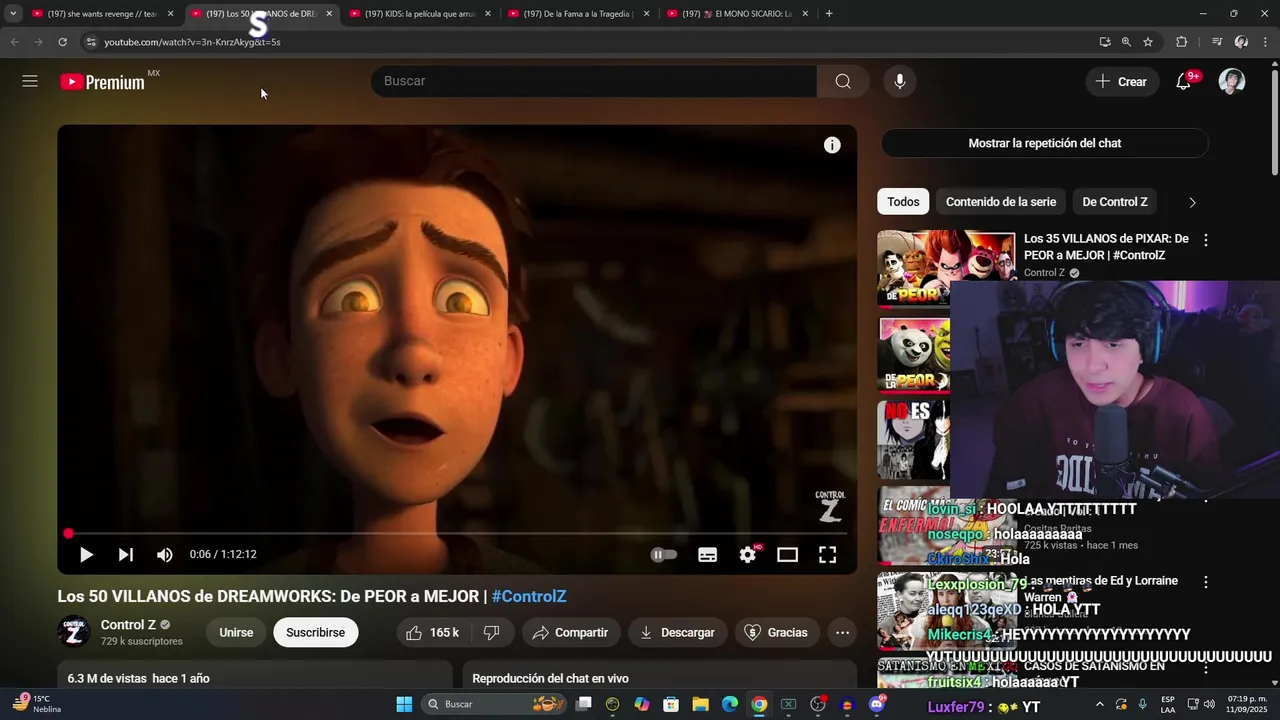Switch to 'KIDS: la película' browser tab

(x=420, y=14)
